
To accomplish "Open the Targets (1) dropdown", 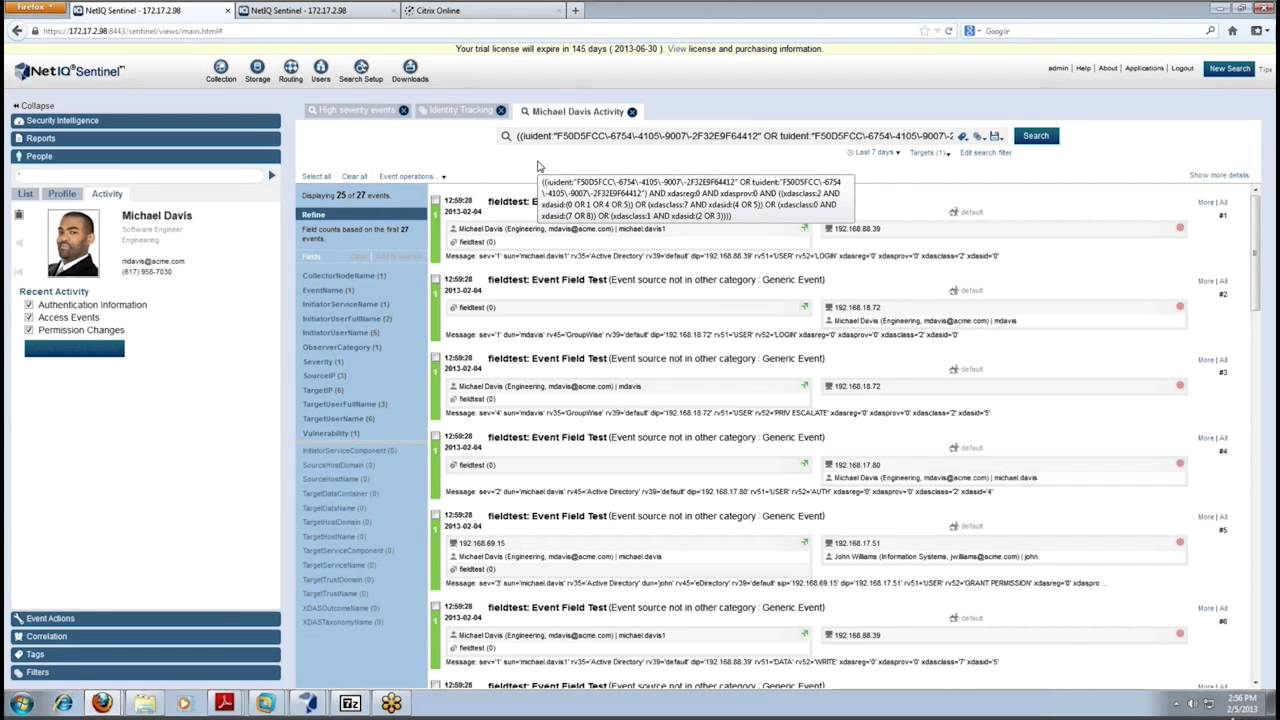I will click(930, 153).
